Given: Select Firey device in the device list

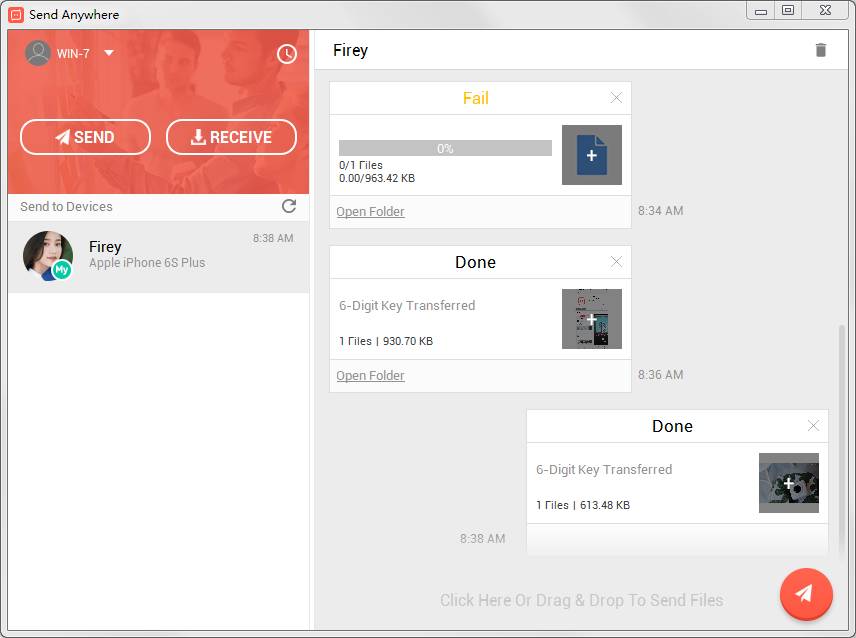Looking at the screenshot, I should pyautogui.click(x=158, y=257).
